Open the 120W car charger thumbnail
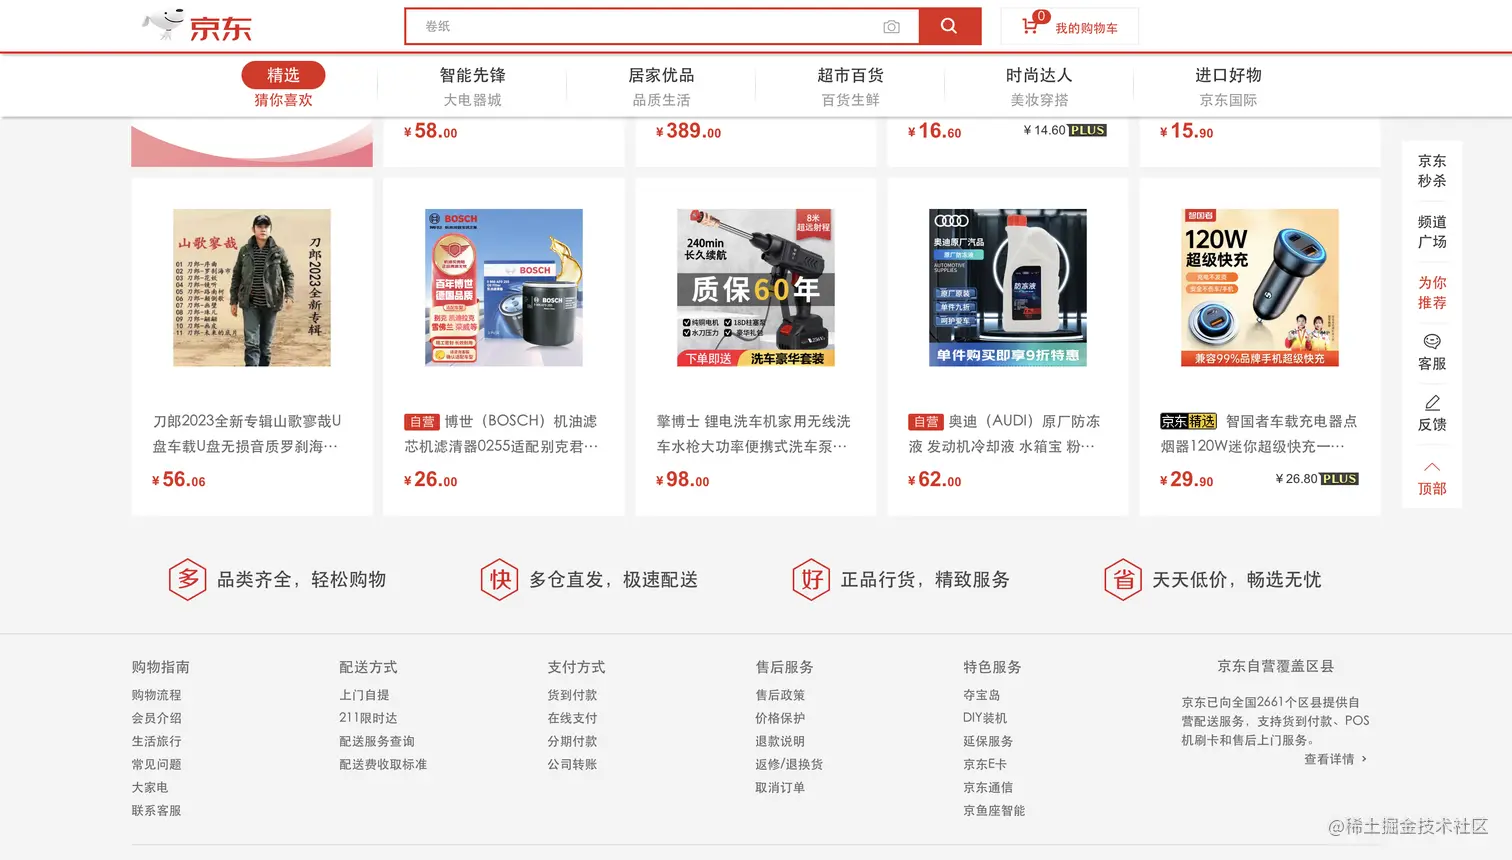This screenshot has width=1512, height=860. coord(1260,287)
